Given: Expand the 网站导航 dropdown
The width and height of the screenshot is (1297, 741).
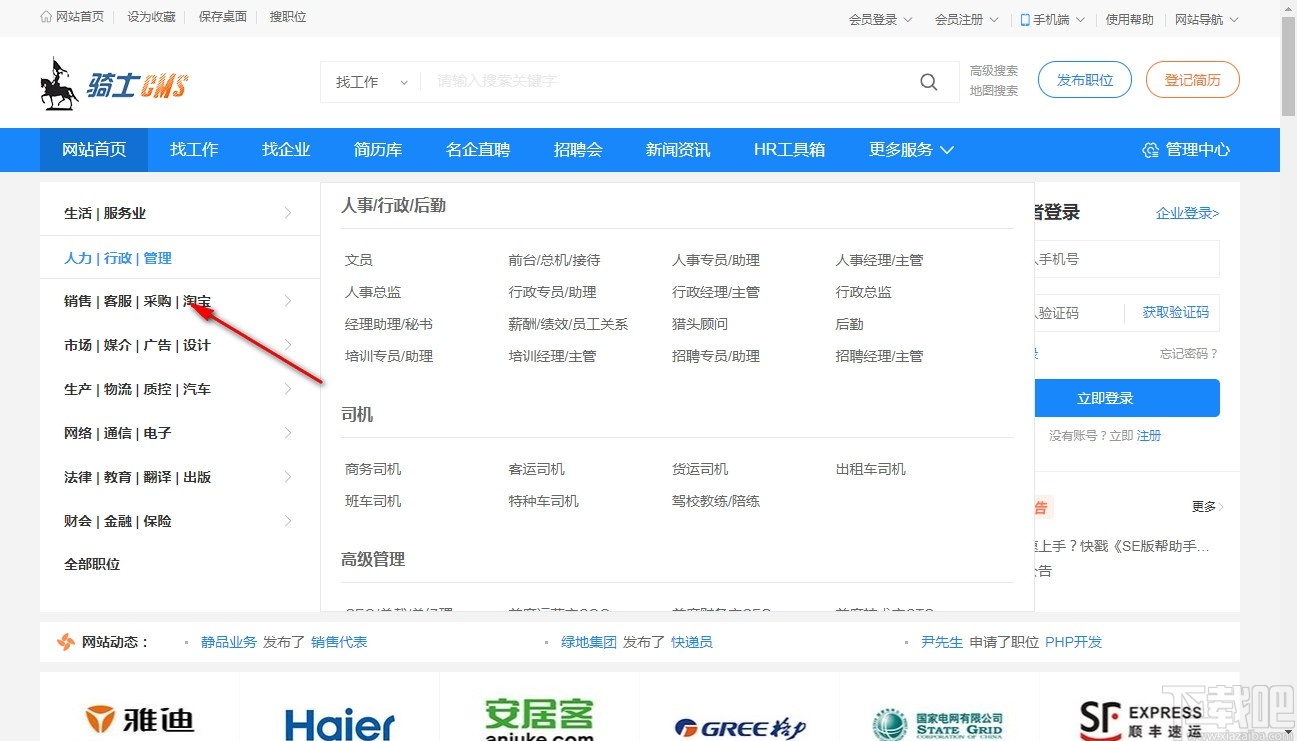Looking at the screenshot, I should pos(1207,19).
